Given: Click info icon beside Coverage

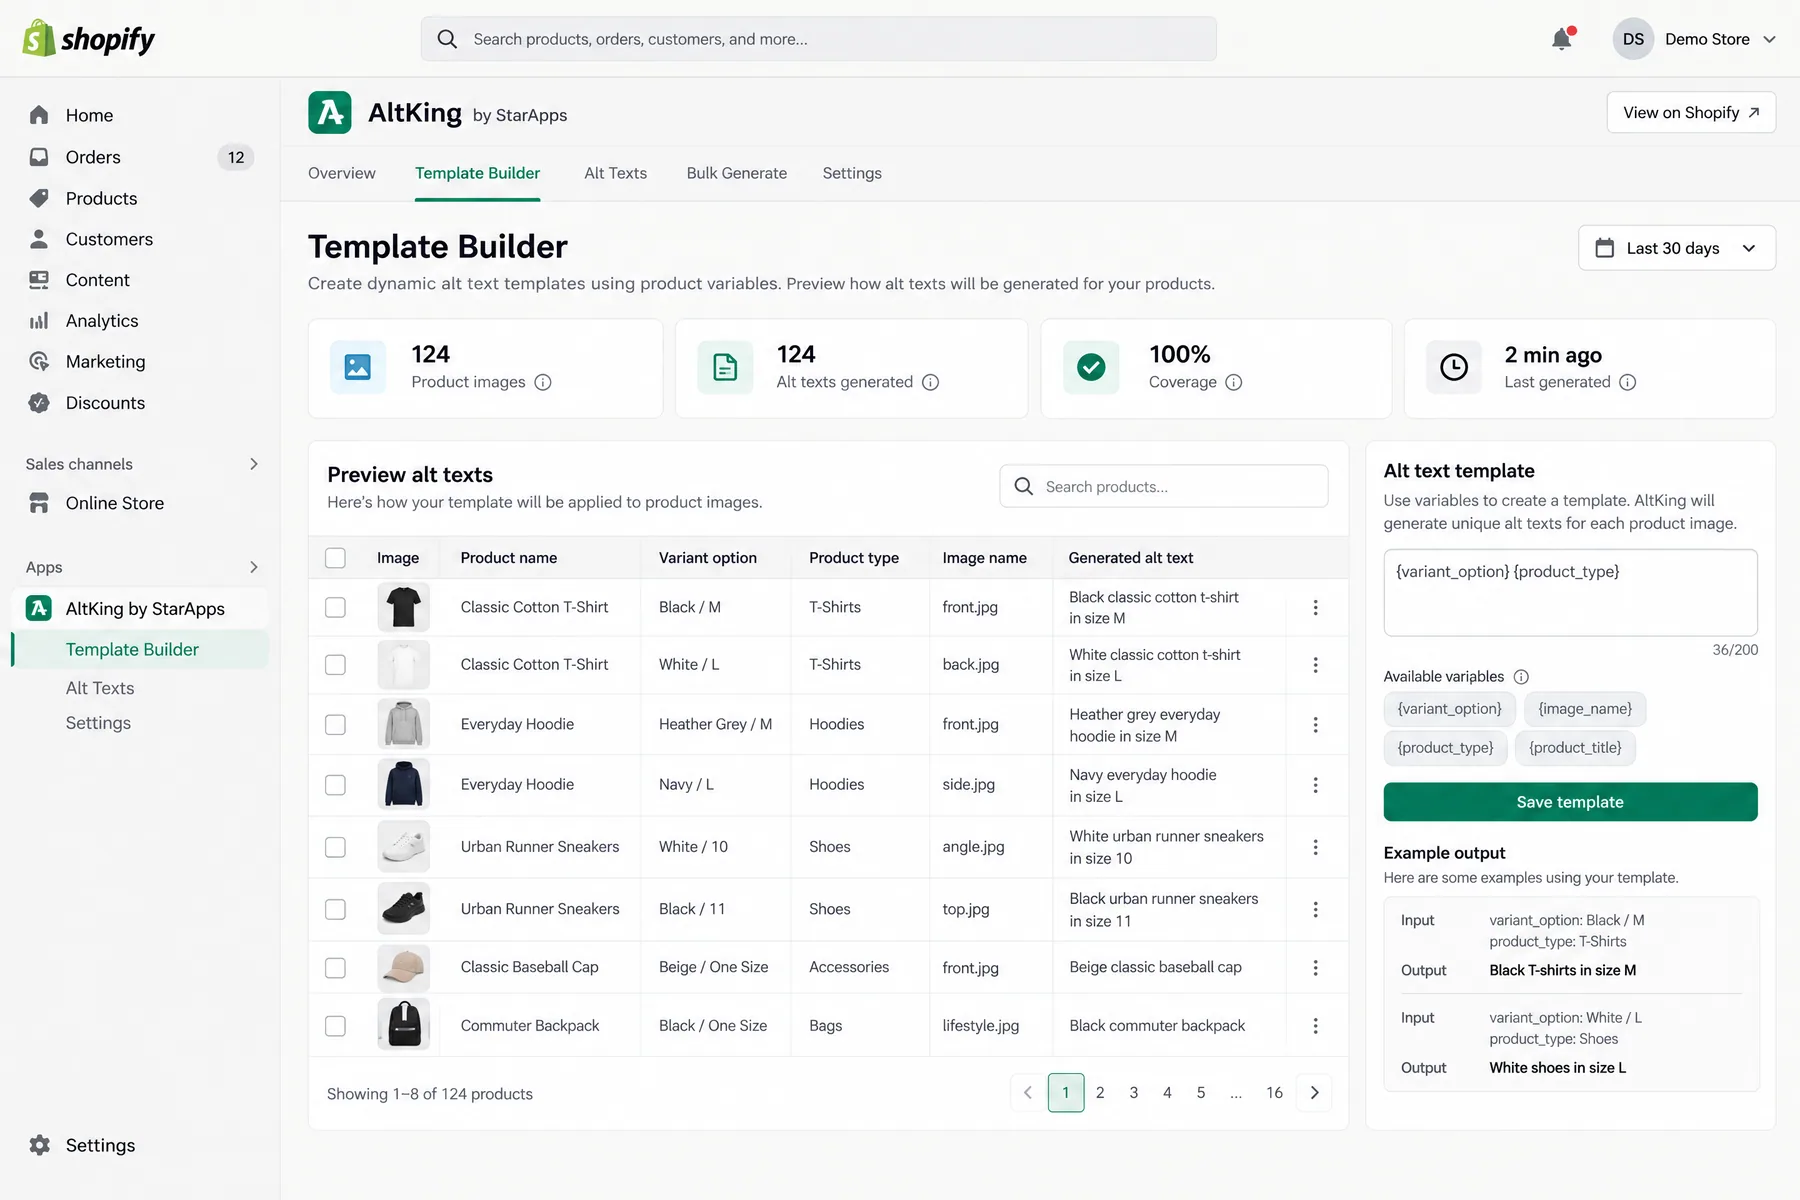Looking at the screenshot, I should [x=1234, y=382].
